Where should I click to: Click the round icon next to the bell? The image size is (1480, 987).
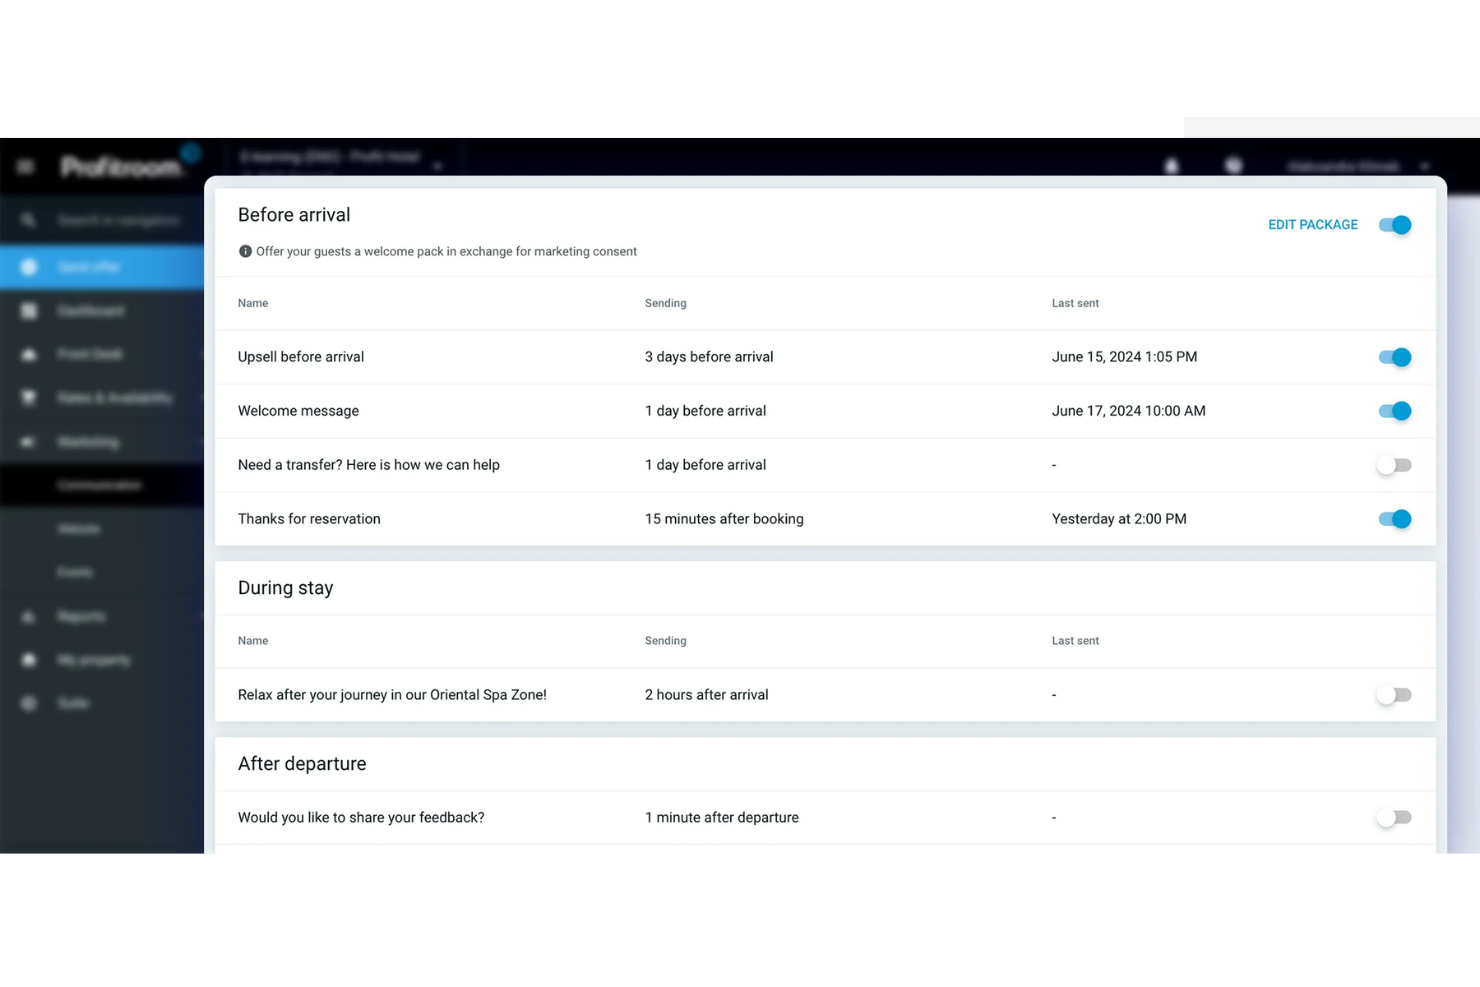click(x=1234, y=166)
